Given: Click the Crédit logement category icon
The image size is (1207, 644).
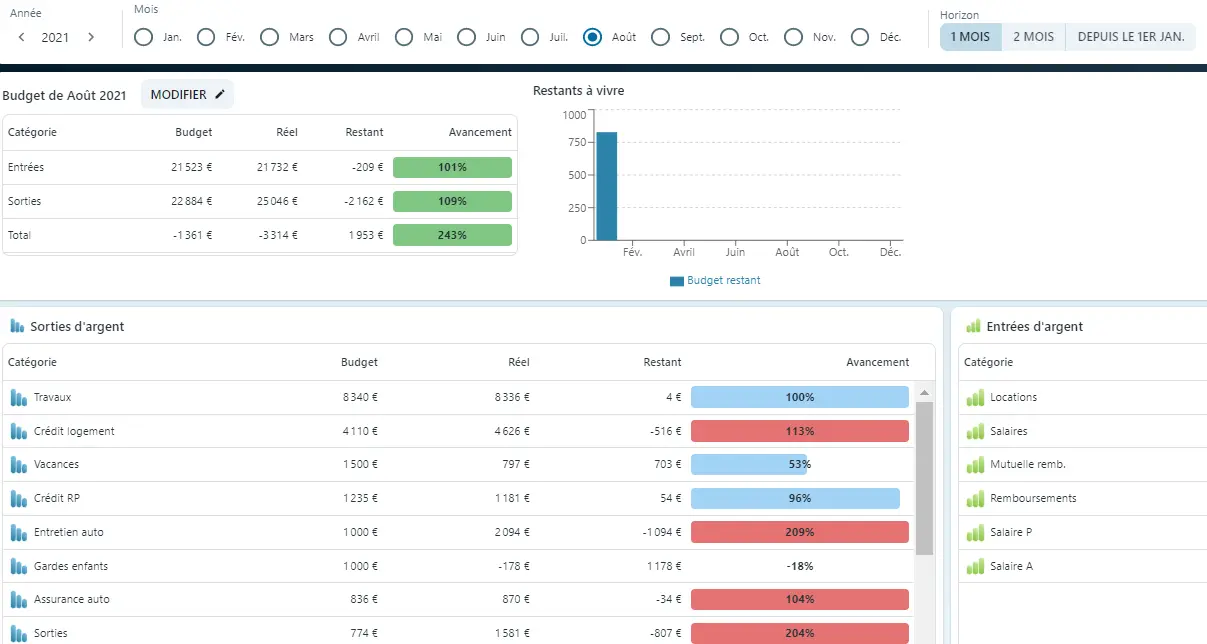Looking at the screenshot, I should (18, 432).
